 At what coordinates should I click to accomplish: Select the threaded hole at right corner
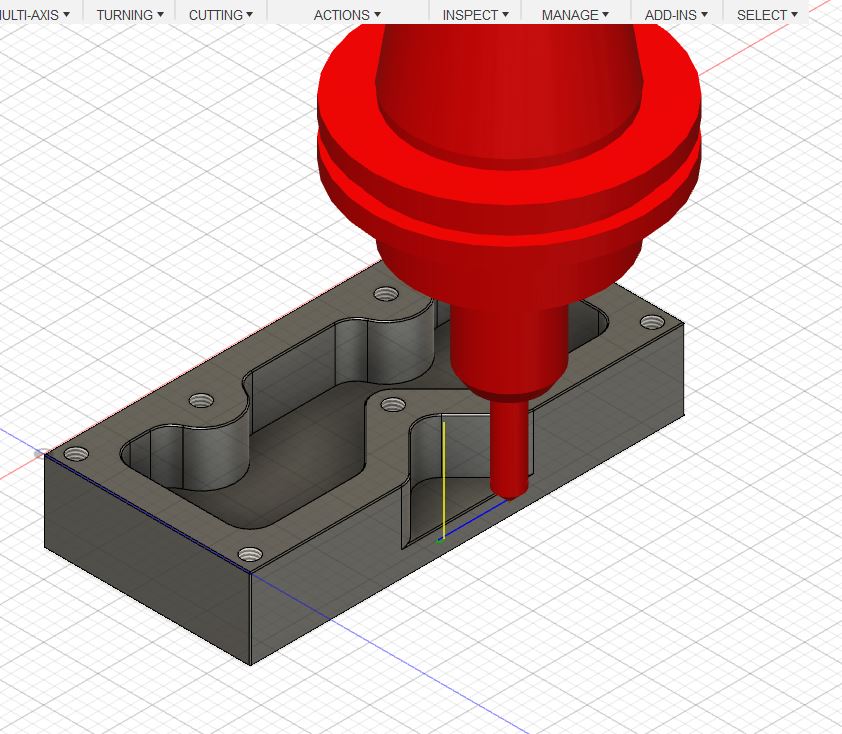[652, 322]
